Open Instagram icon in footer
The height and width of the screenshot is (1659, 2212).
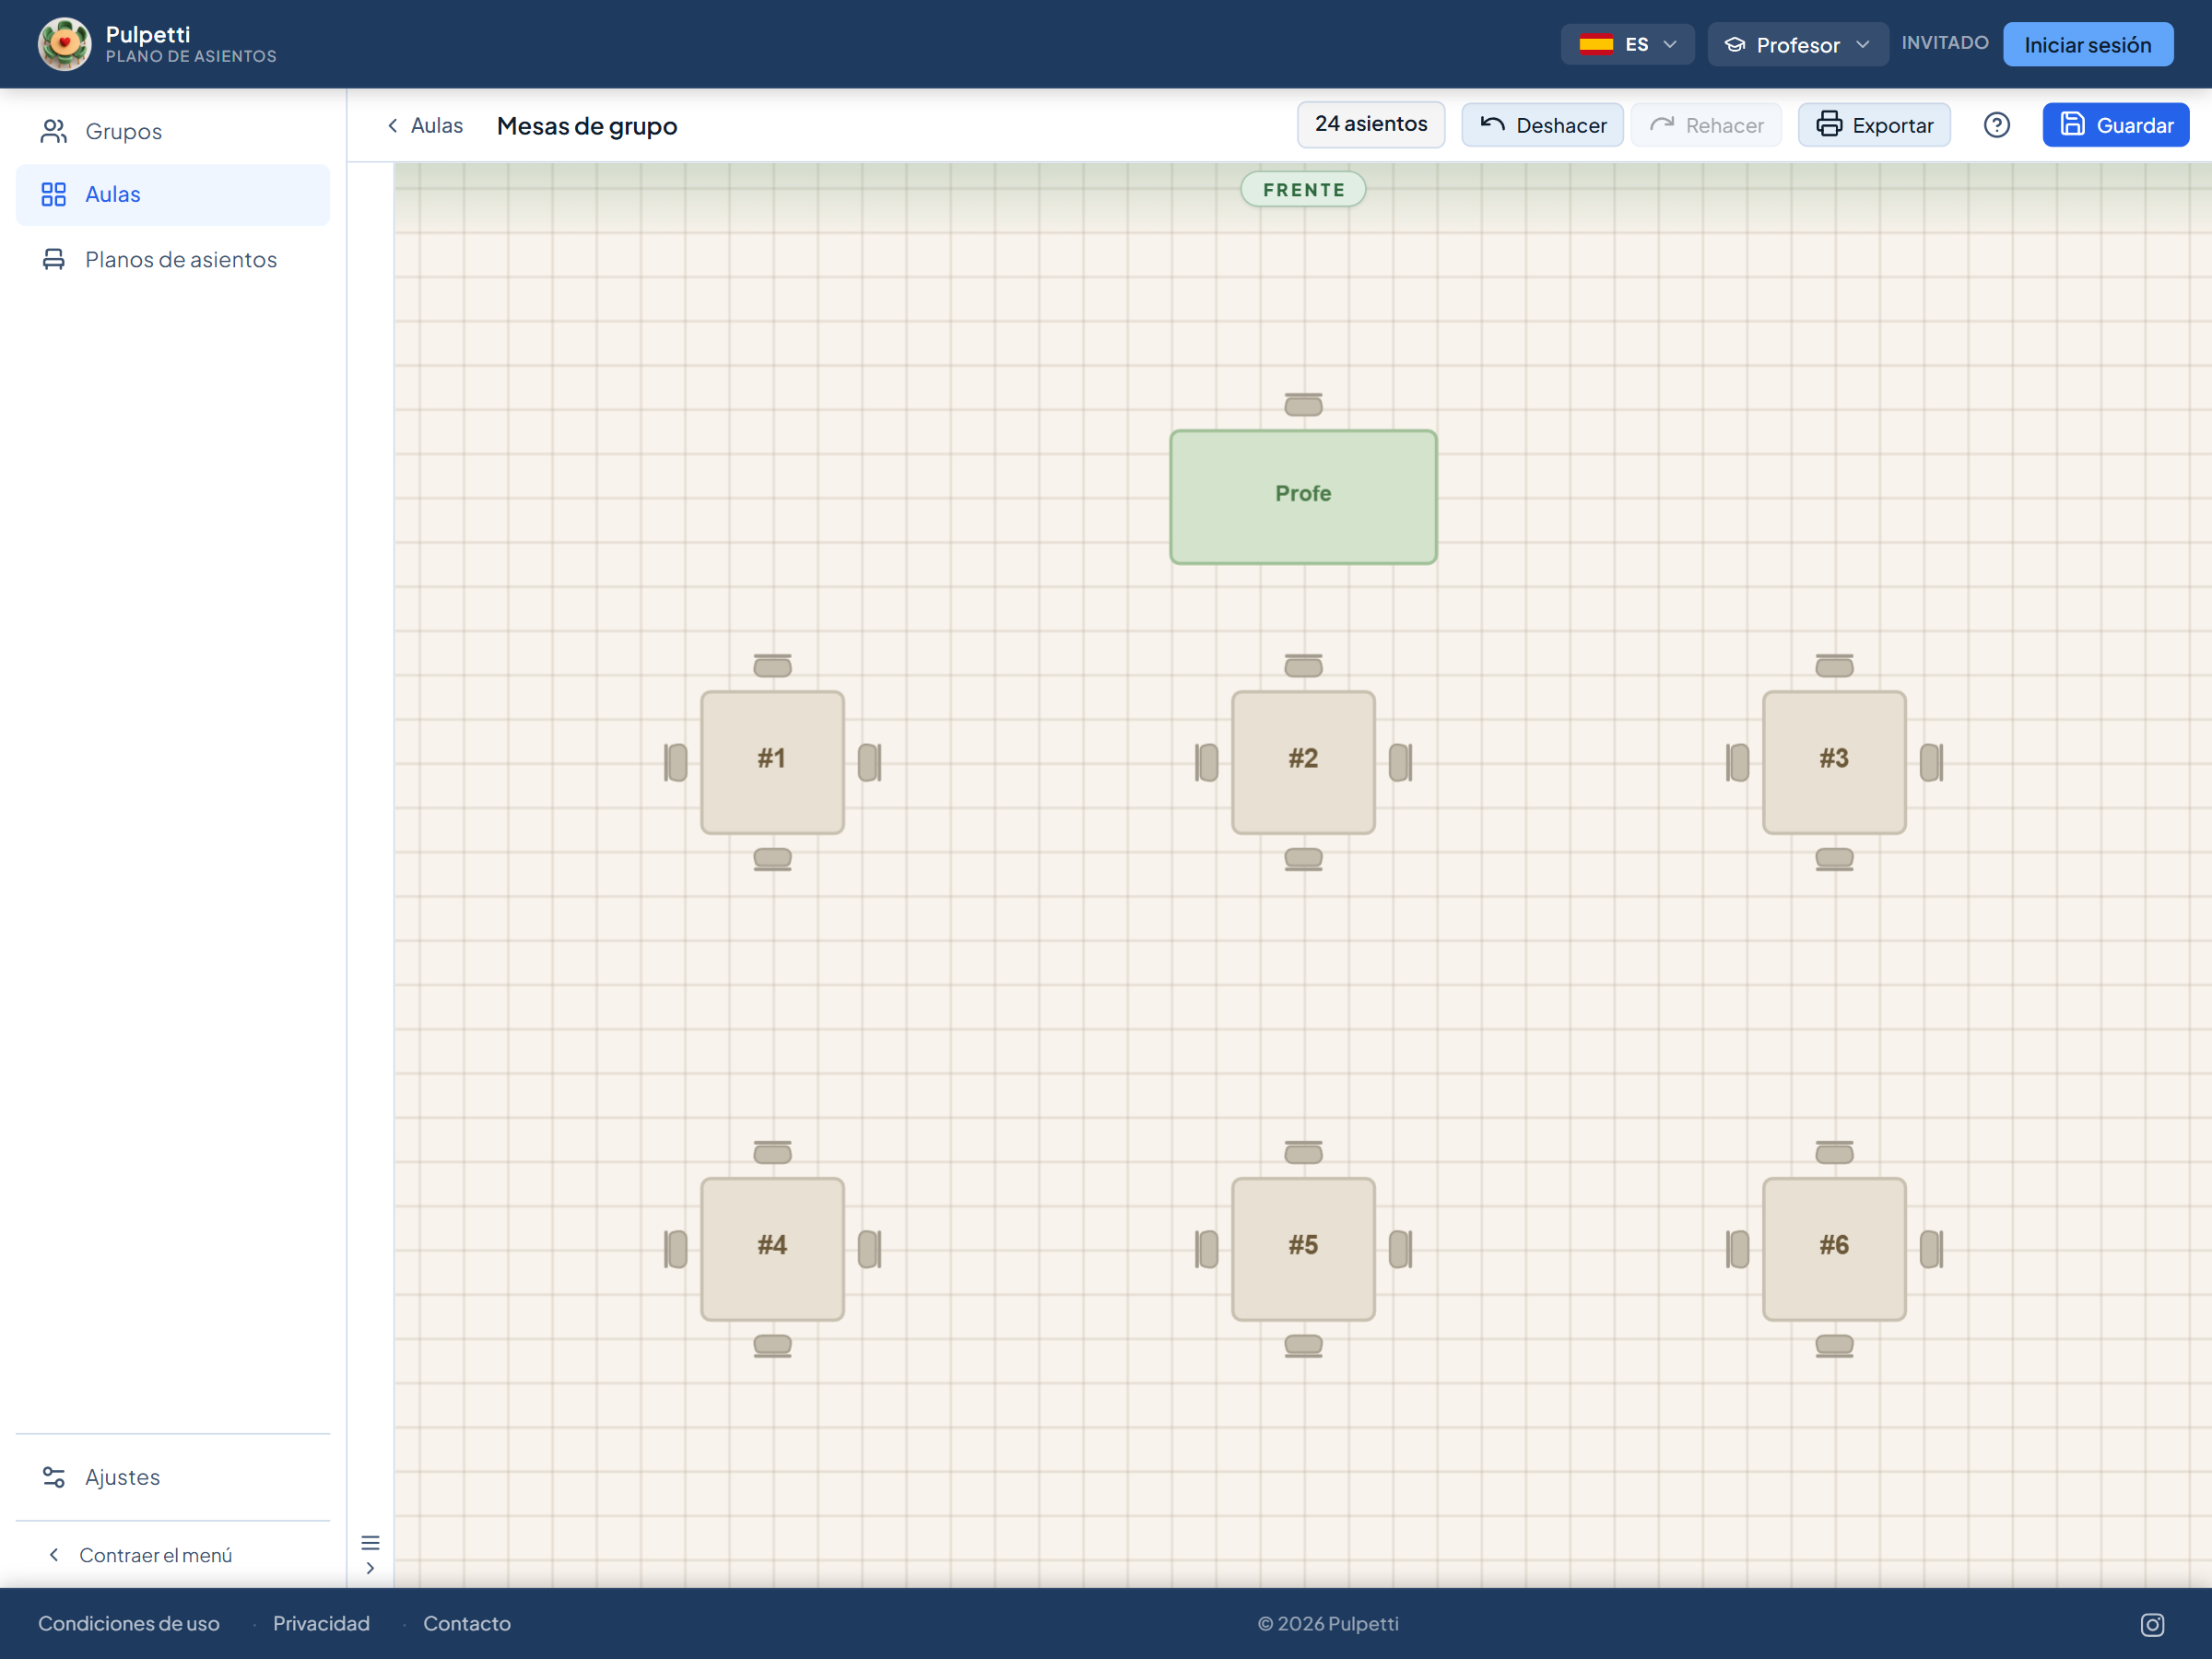2152,1625
